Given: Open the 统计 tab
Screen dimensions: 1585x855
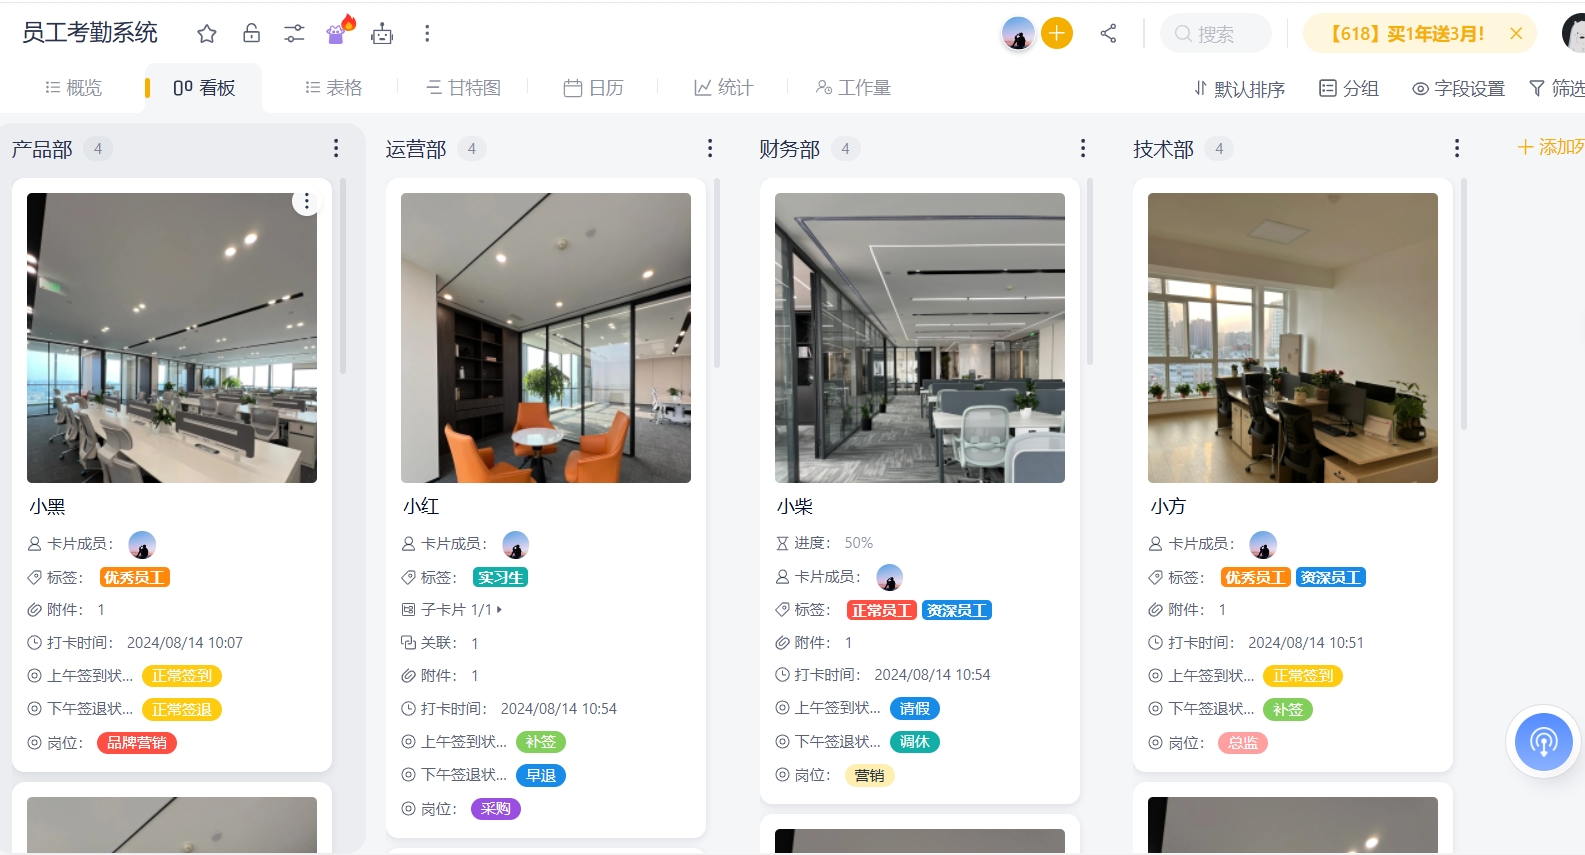Looking at the screenshot, I should tap(723, 88).
